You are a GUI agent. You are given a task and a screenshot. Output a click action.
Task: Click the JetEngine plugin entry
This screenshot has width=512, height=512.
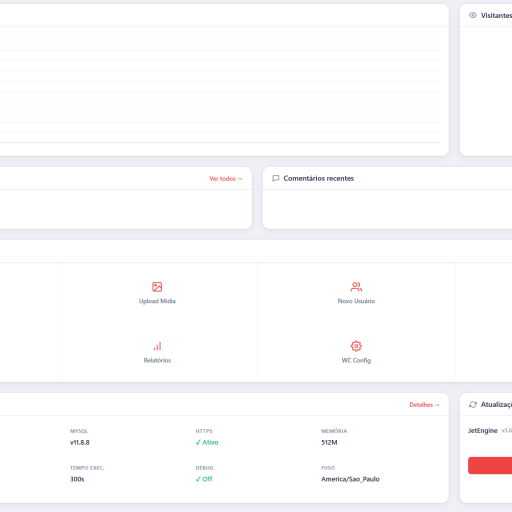click(x=482, y=431)
